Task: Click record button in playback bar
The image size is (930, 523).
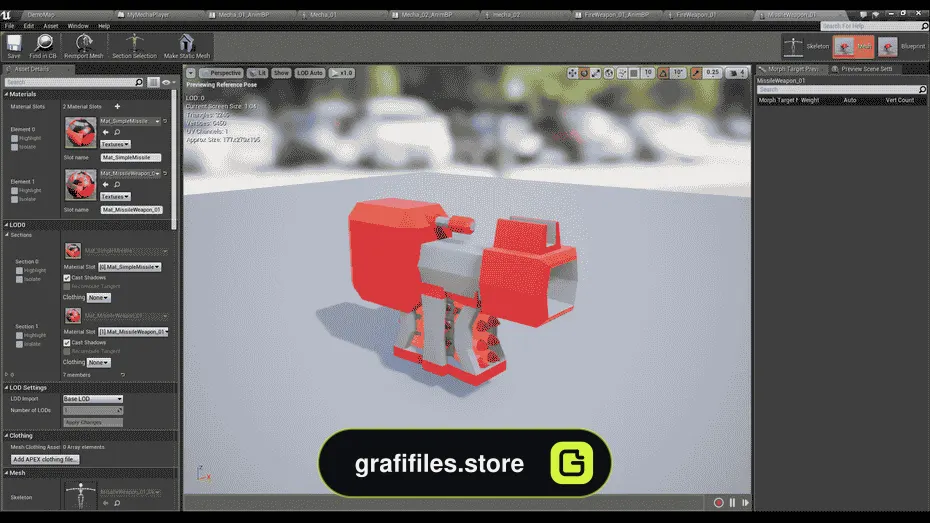Action: (x=718, y=503)
